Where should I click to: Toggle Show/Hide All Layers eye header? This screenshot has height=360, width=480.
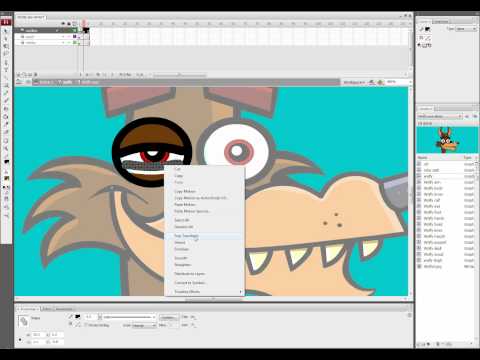[63, 24]
